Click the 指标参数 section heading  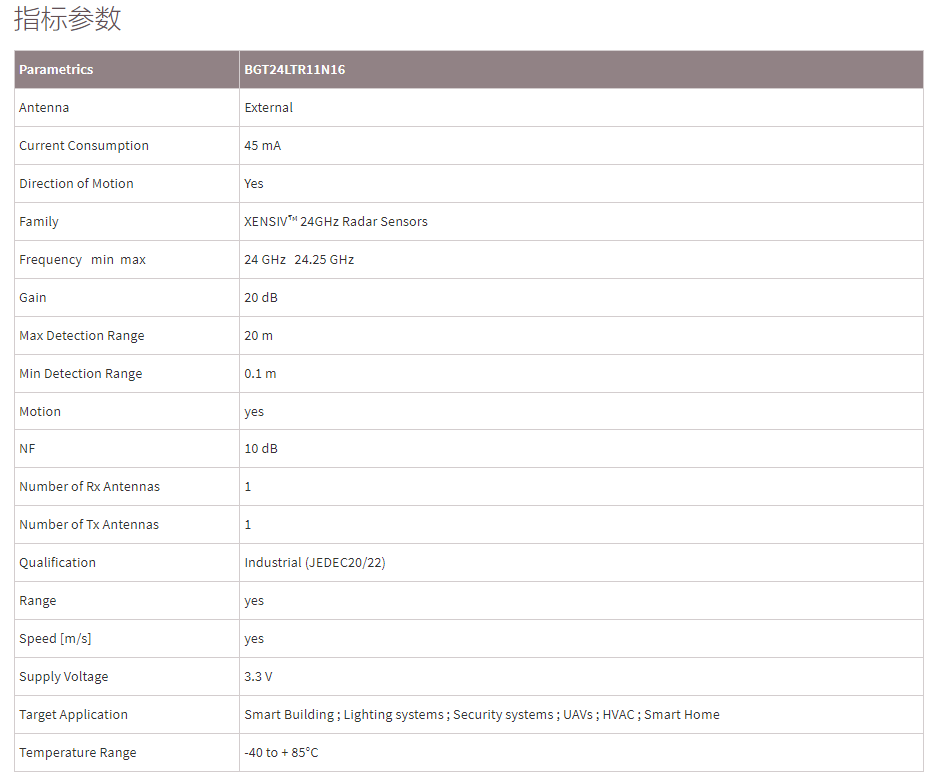click(x=68, y=20)
